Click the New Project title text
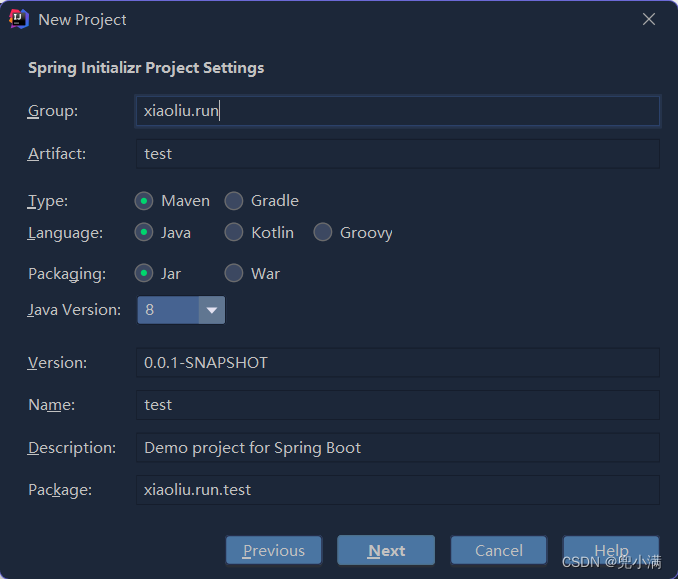The image size is (678, 579). 82,20
